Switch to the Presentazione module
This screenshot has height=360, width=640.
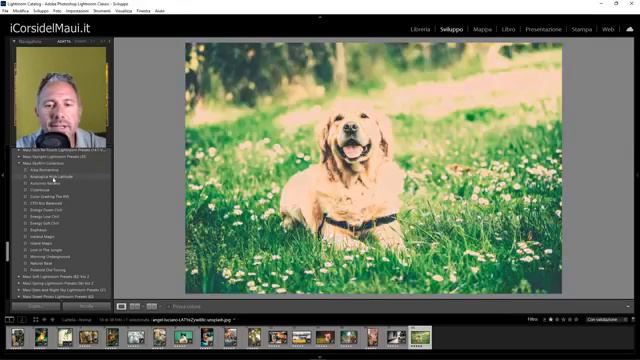[x=543, y=29]
